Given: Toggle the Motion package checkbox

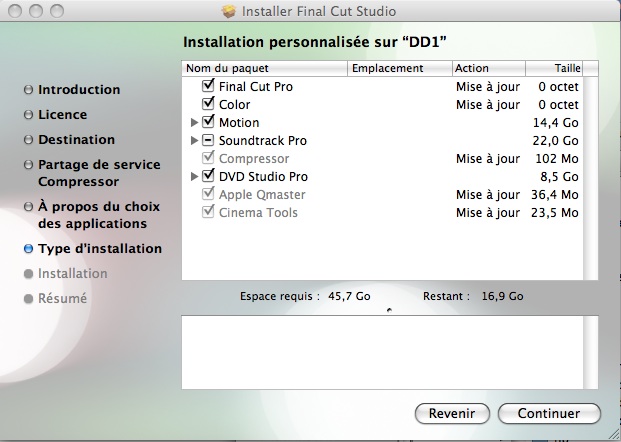Looking at the screenshot, I should click(208, 122).
